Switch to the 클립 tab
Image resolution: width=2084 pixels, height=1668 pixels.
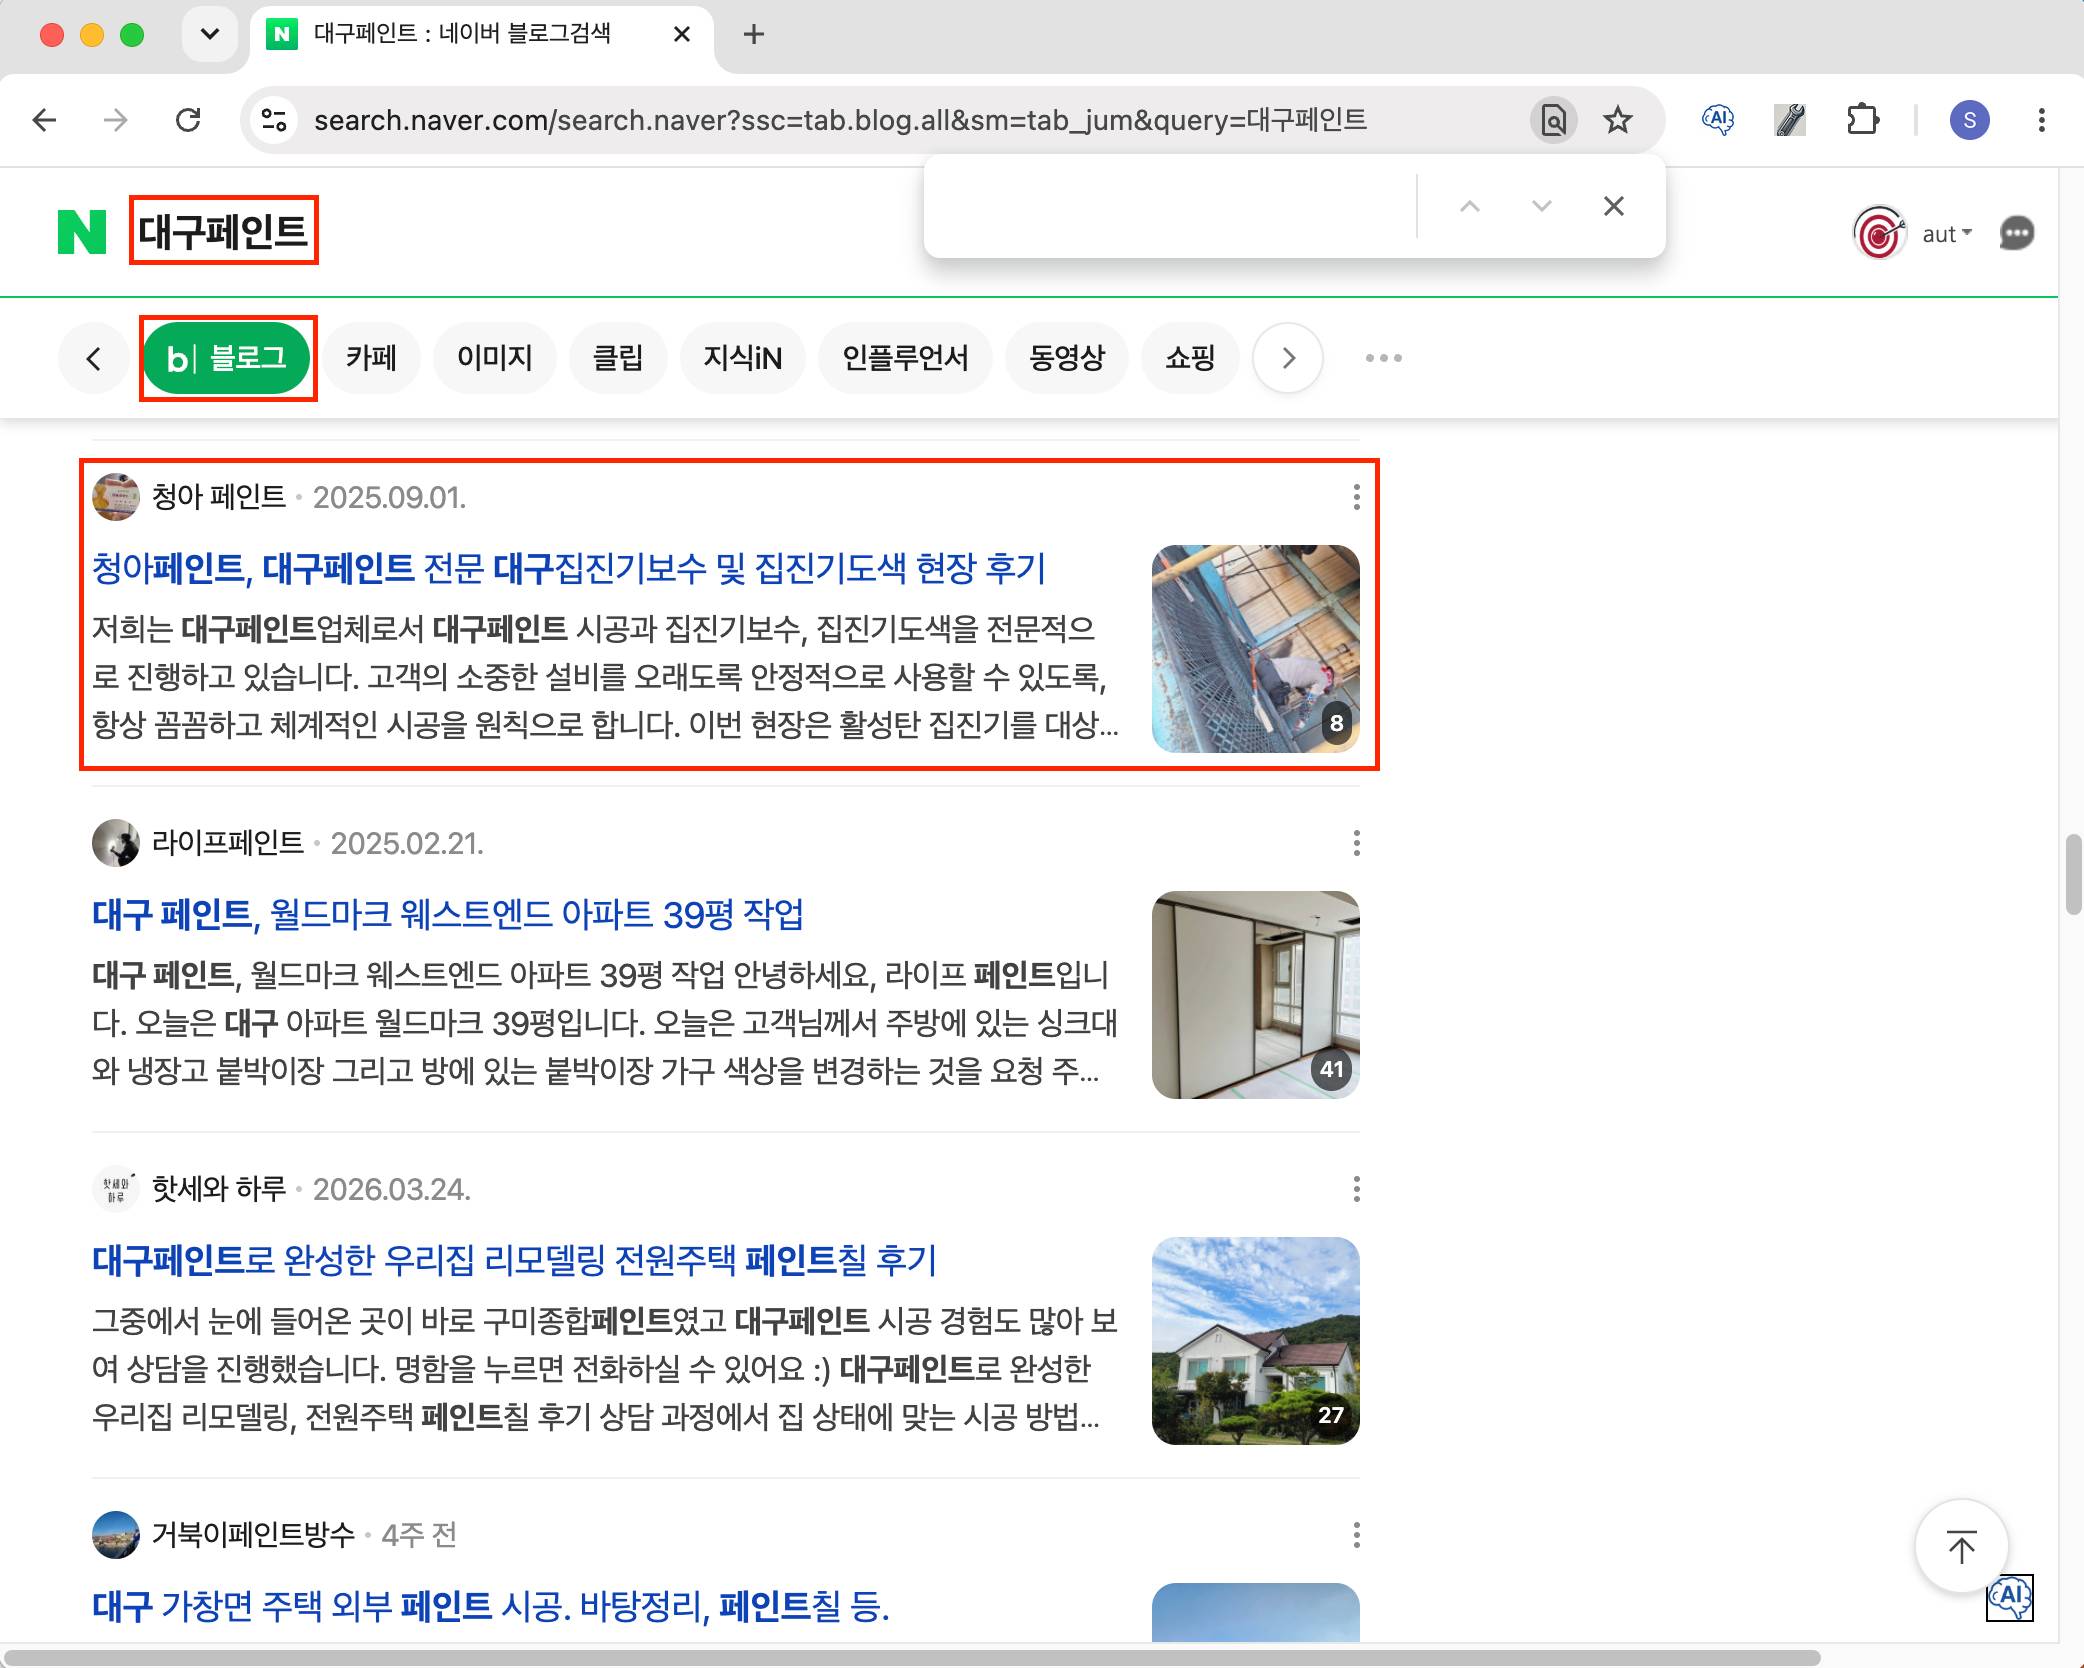tap(617, 358)
